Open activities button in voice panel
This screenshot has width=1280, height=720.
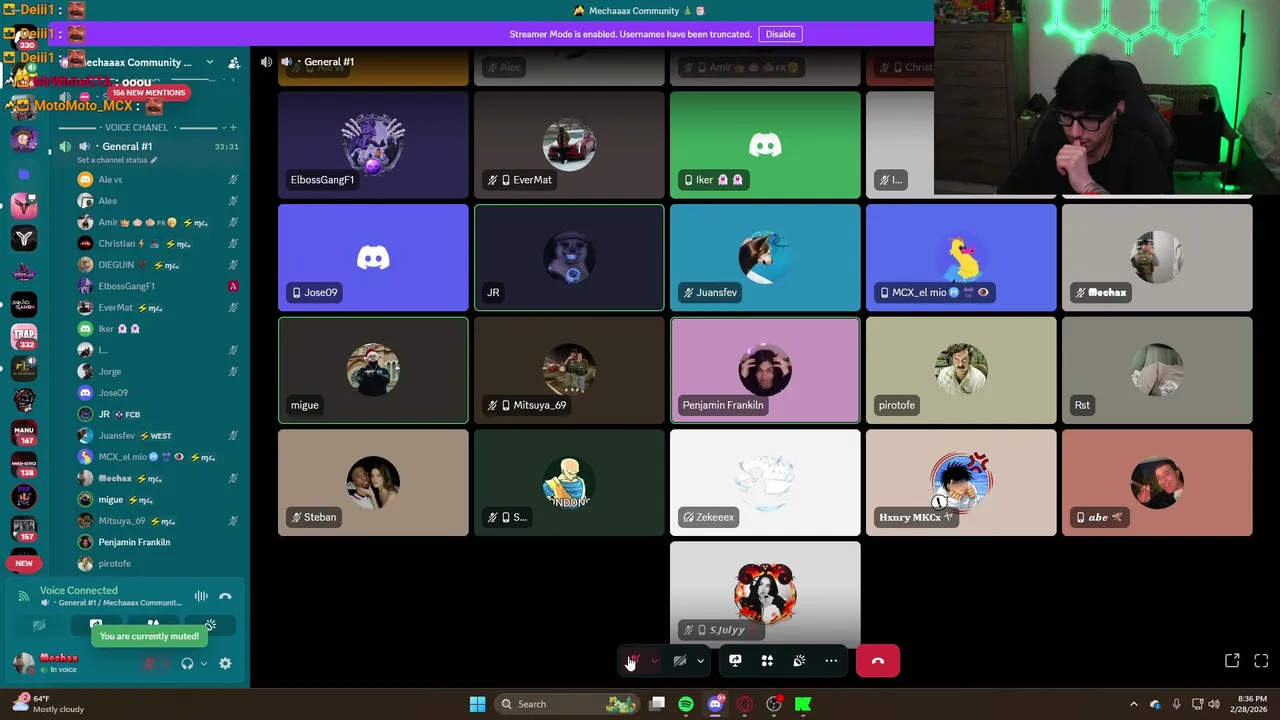point(153,626)
